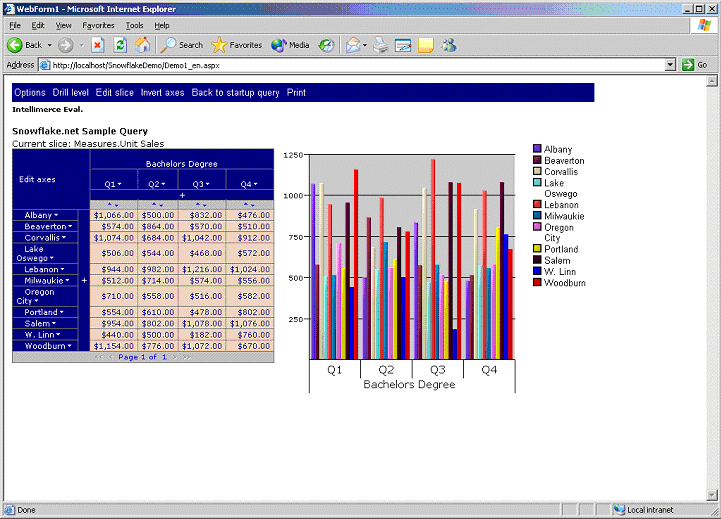Expand the Q3 column dropdown
This screenshot has height=519, width=721.
pos(207,184)
